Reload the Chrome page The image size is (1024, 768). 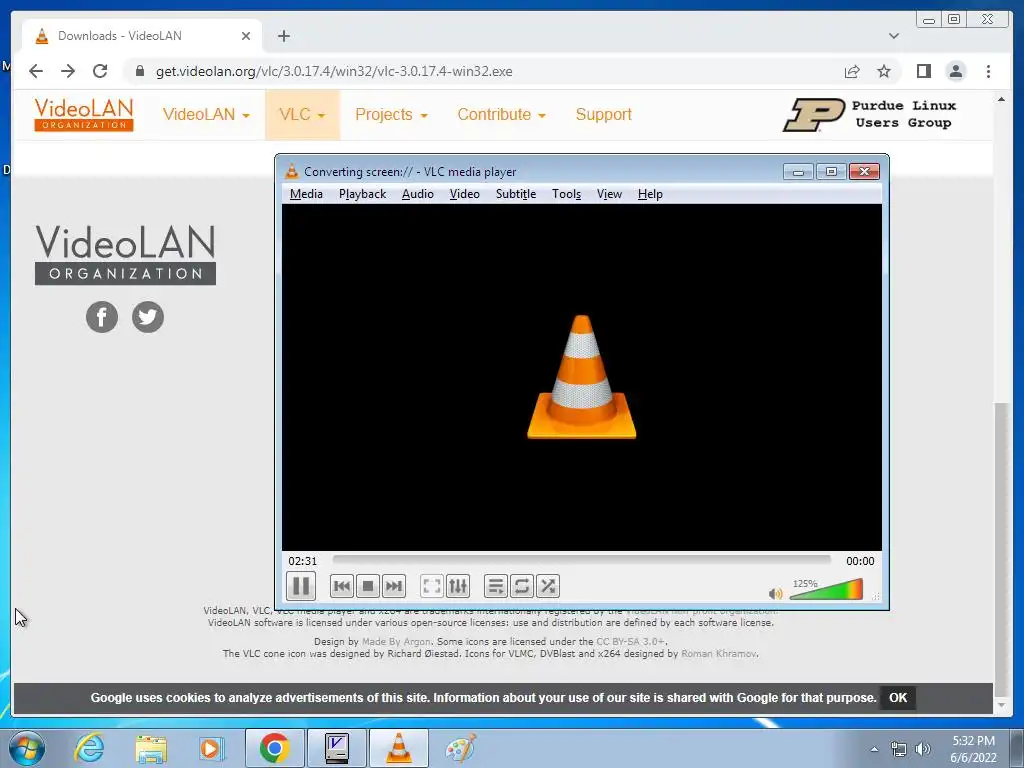pos(100,71)
